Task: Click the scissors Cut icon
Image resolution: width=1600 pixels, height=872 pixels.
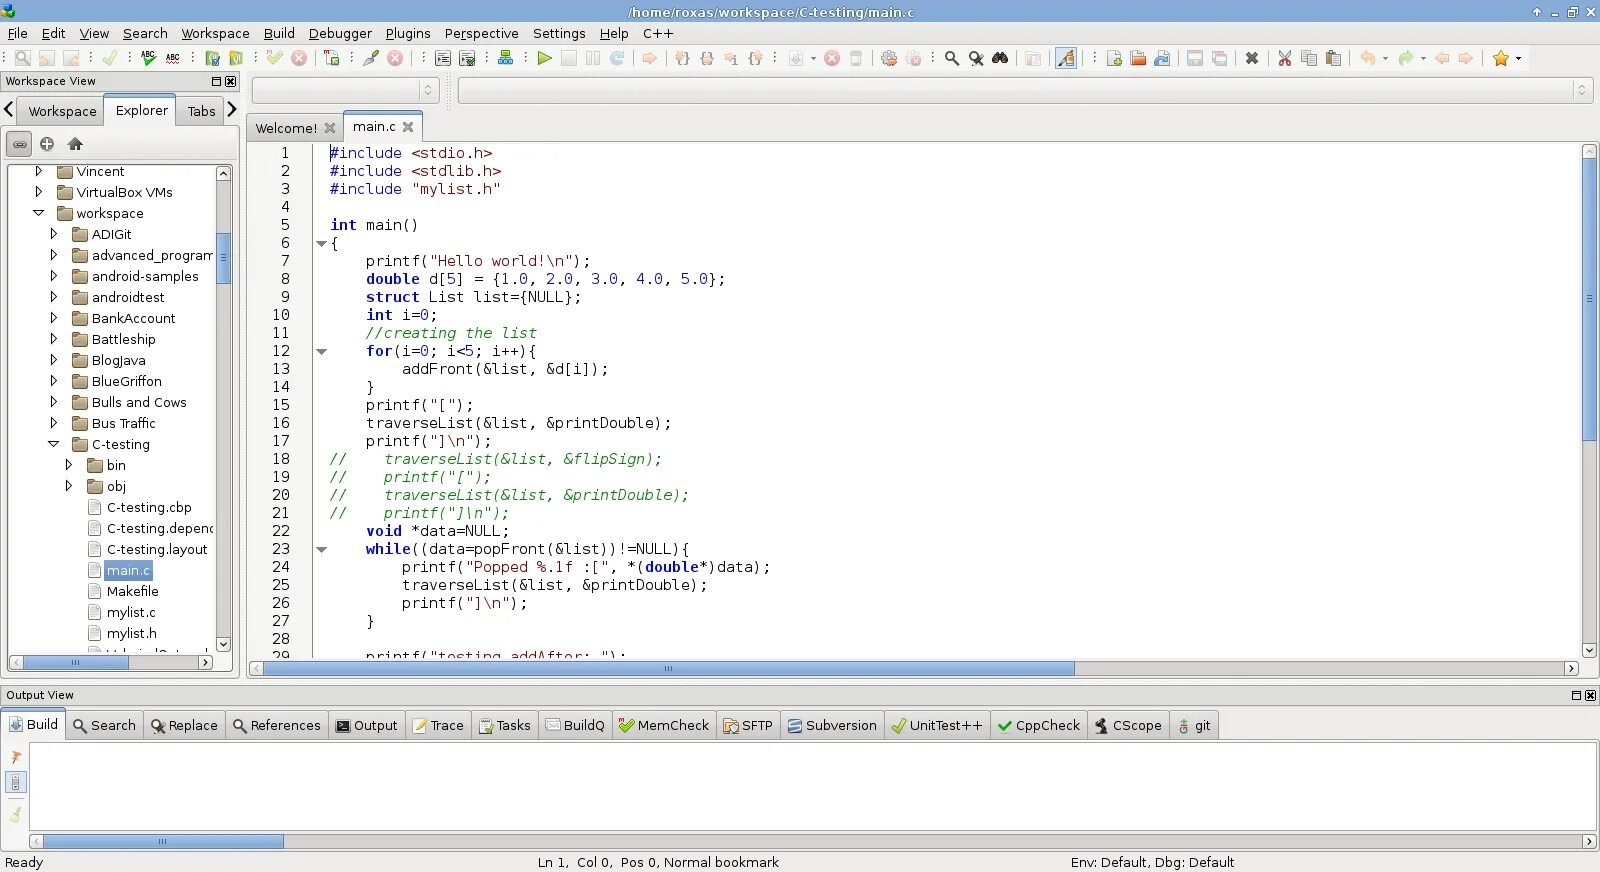Action: coord(1285,58)
